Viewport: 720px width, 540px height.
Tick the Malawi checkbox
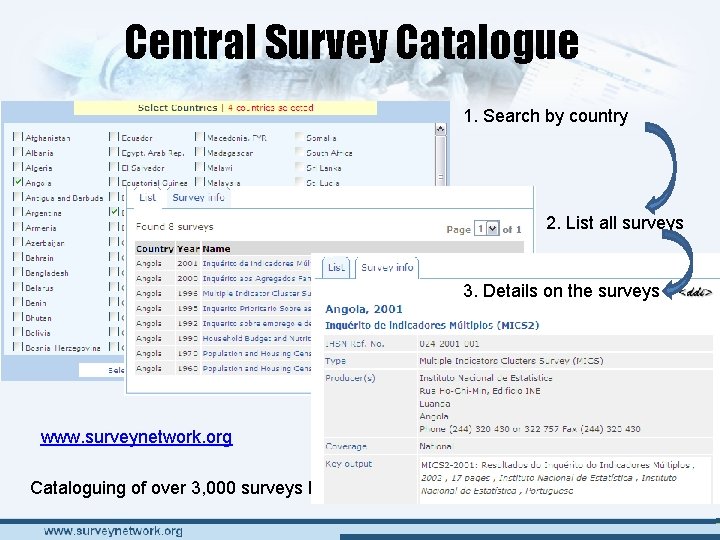point(199,167)
